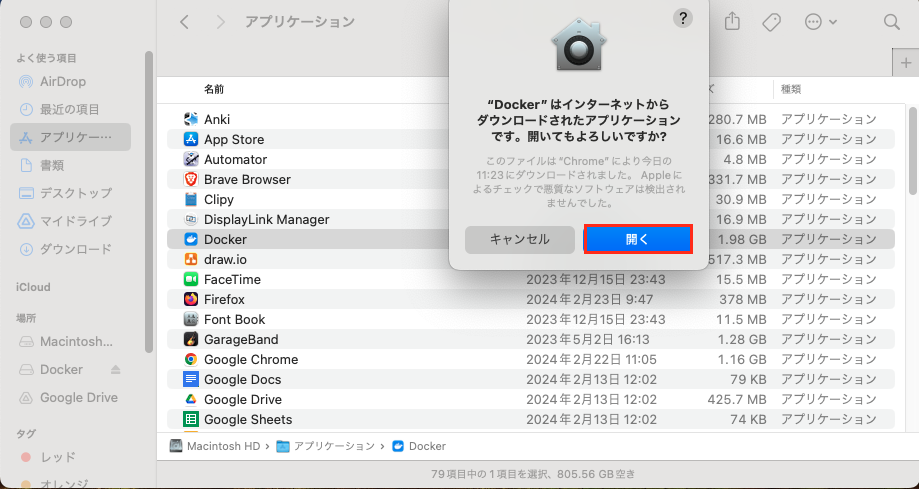Click the search magnifier icon

891,22
